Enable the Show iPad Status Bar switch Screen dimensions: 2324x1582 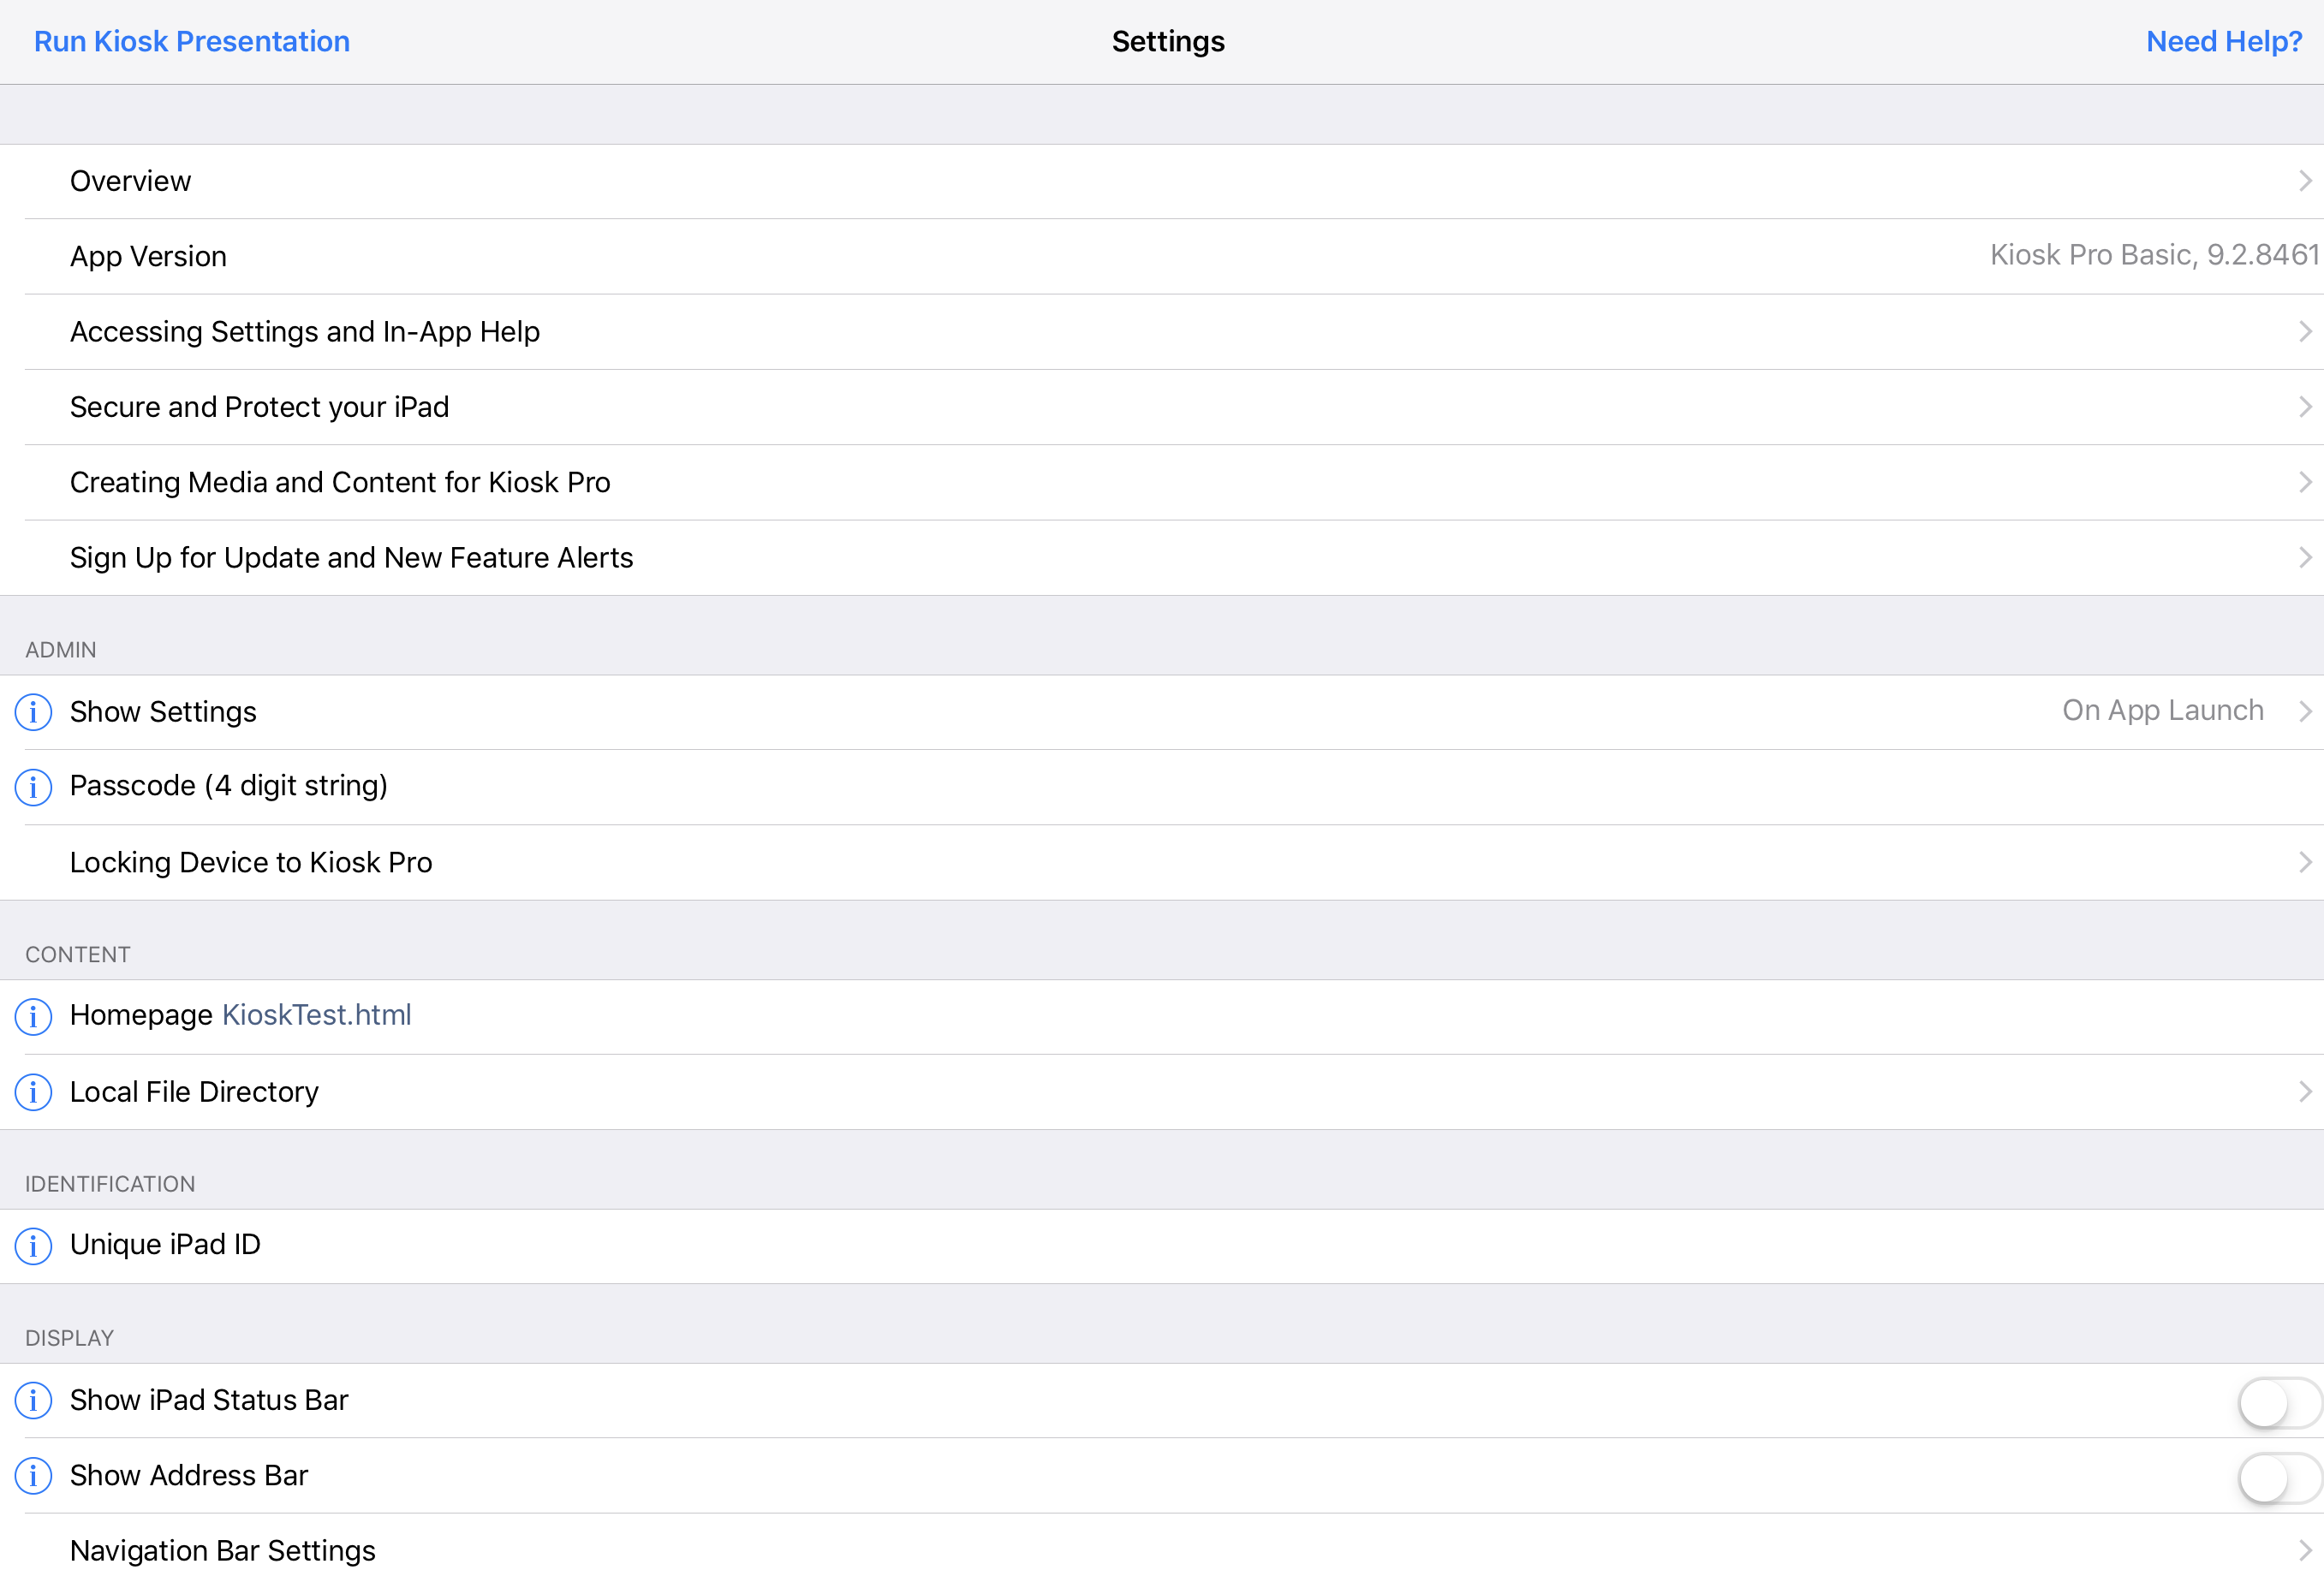click(2279, 1403)
